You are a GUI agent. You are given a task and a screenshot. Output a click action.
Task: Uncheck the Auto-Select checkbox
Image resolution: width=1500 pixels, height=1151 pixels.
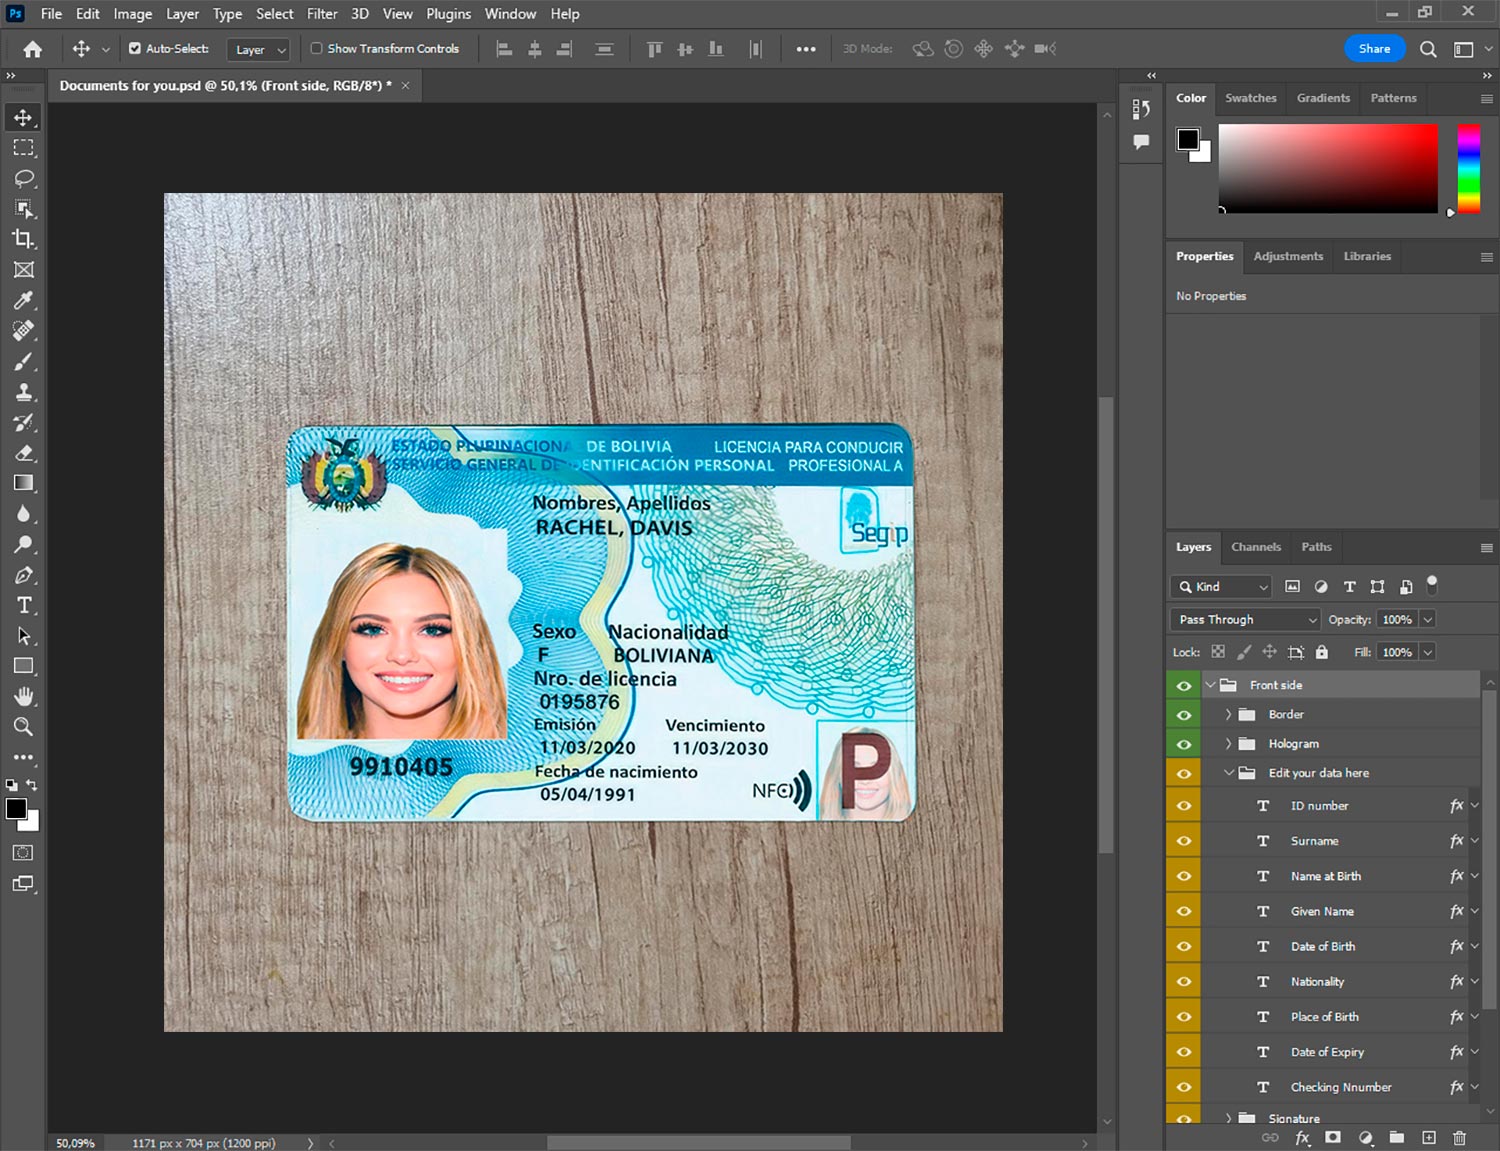[x=135, y=48]
